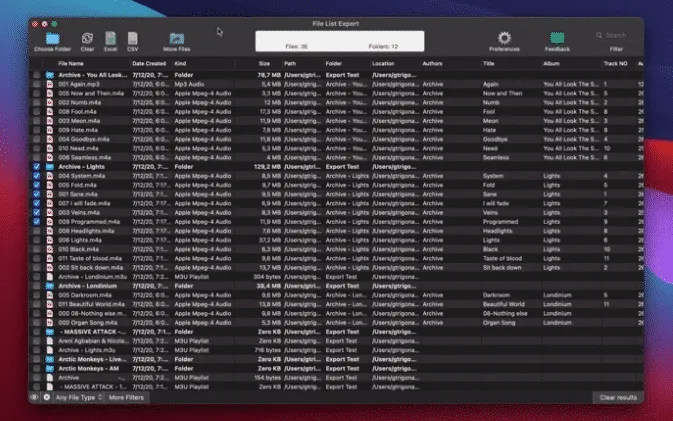Click the 304 bytes size cell
The width and height of the screenshot is (673, 421).
(x=267, y=277)
